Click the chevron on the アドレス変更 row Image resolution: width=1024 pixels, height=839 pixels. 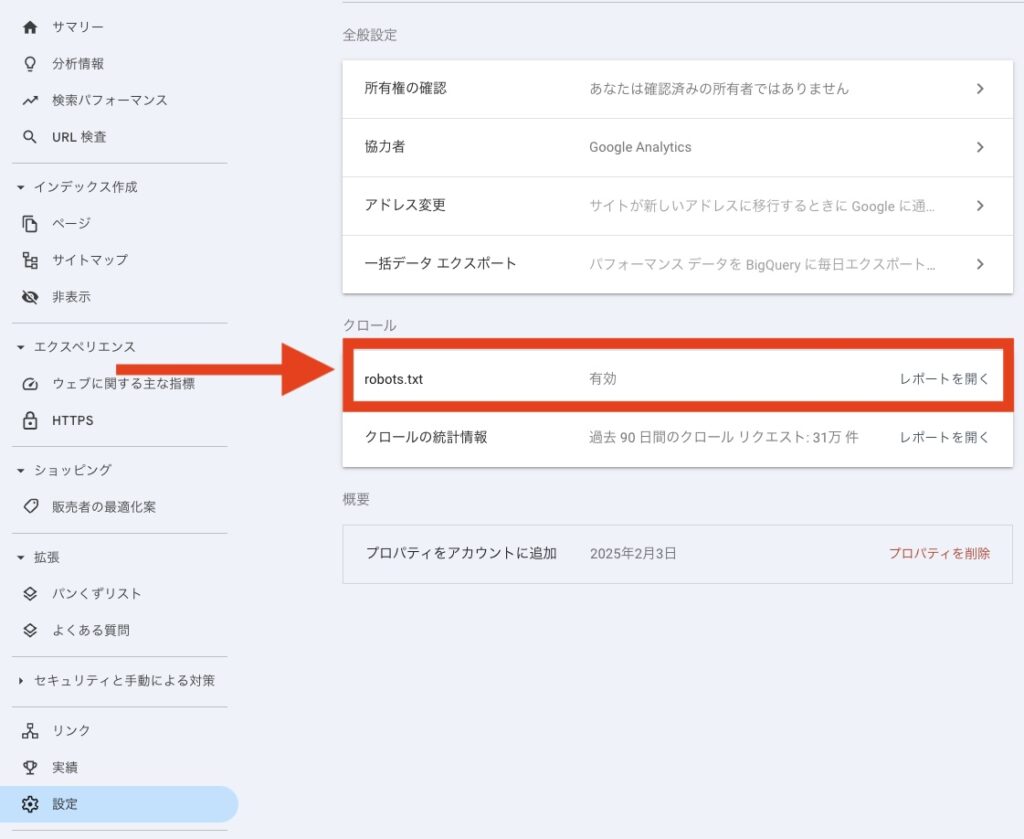(x=980, y=206)
